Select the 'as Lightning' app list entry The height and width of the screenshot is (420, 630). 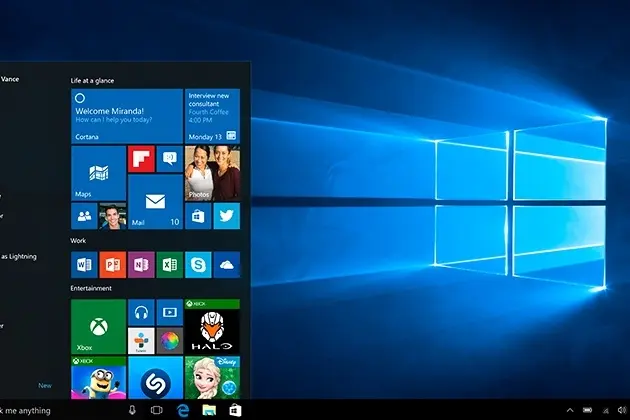[x=19, y=256]
